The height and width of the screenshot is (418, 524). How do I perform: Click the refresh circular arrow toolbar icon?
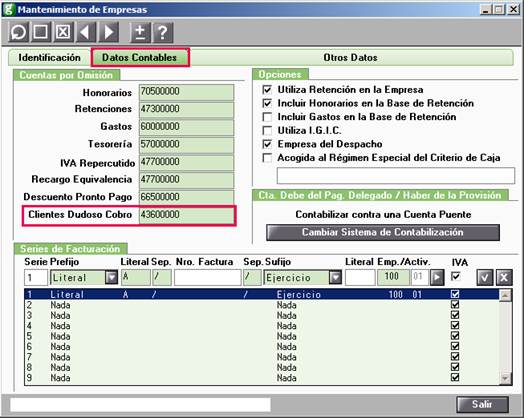click(18, 32)
